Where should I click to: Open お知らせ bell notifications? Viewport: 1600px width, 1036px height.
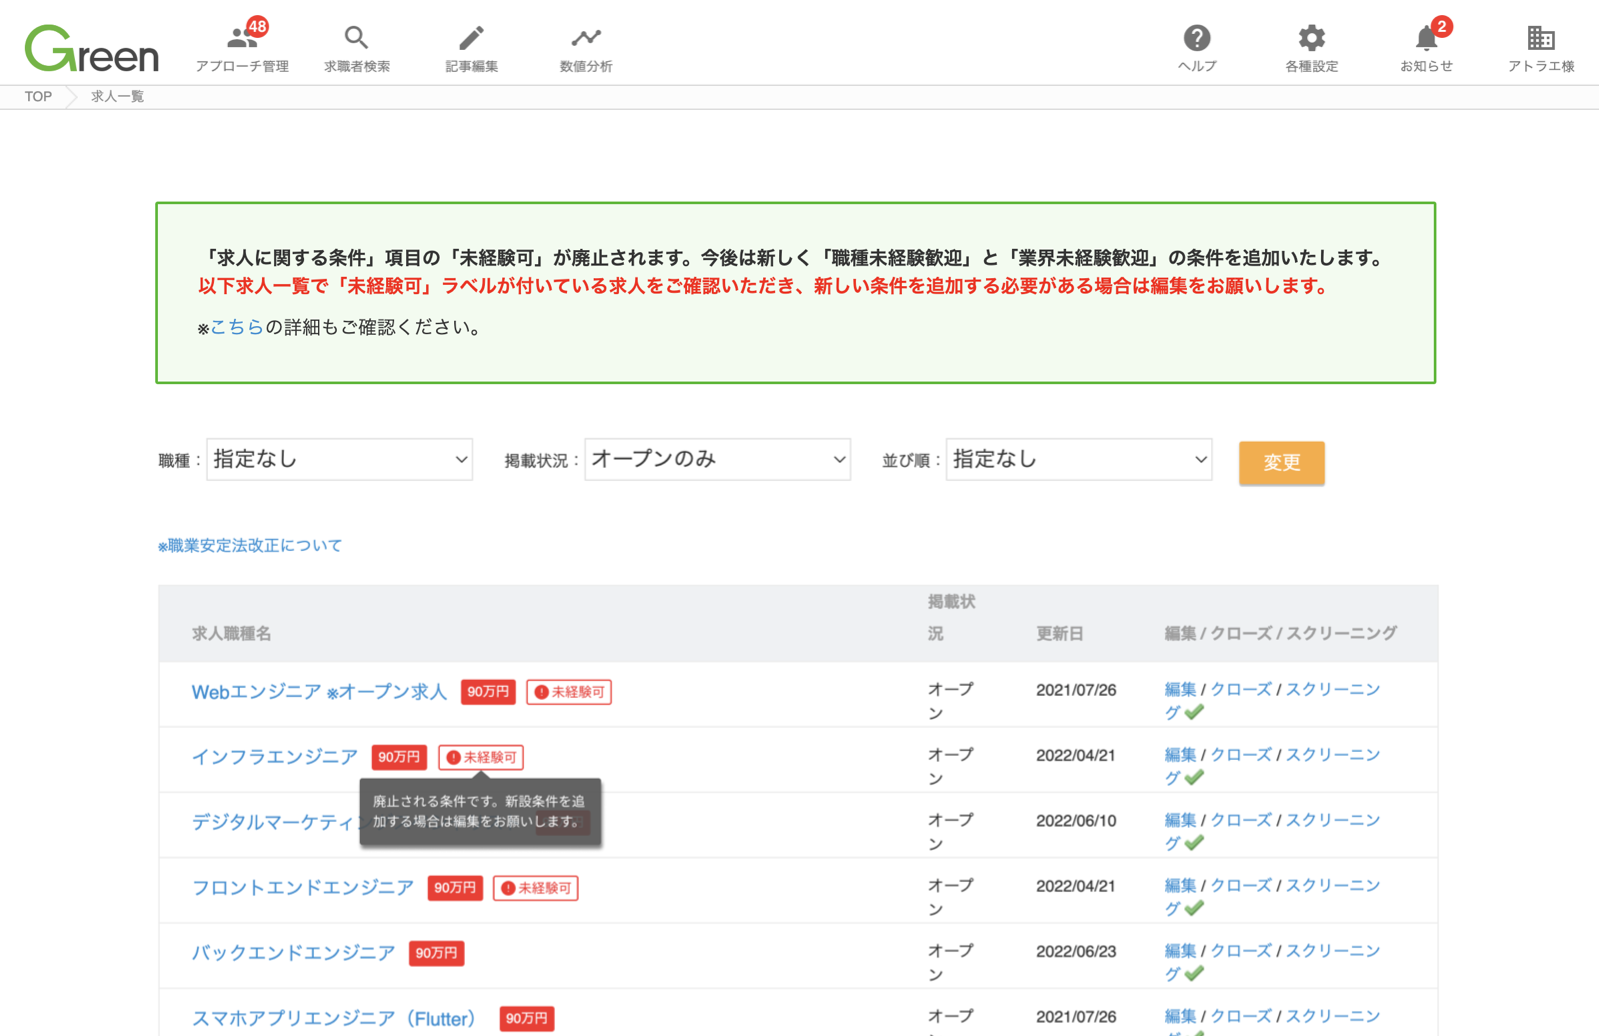[x=1426, y=38]
